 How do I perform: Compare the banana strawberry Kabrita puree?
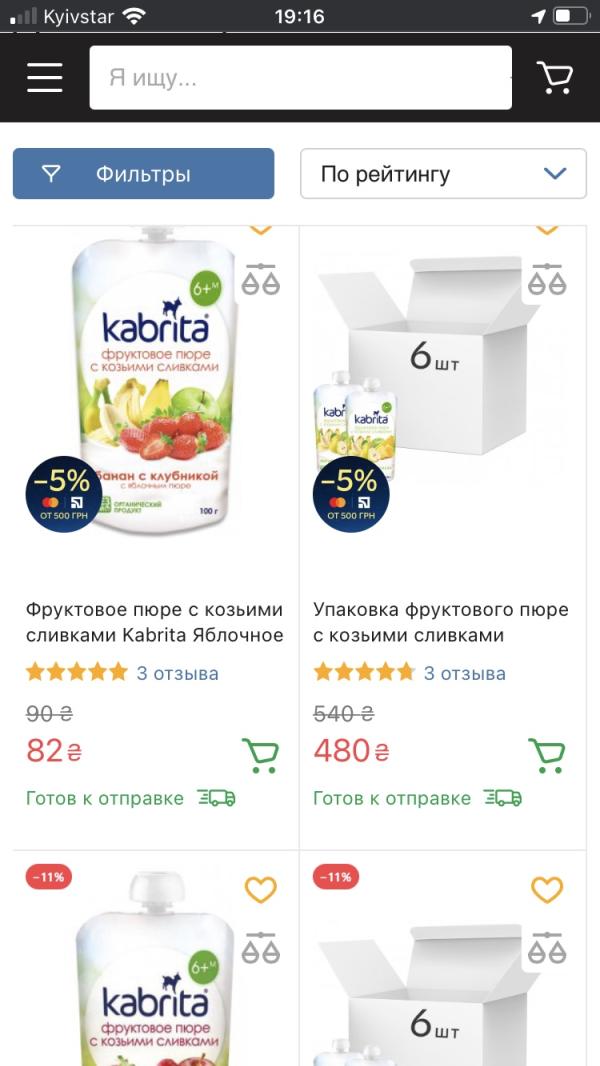261,279
